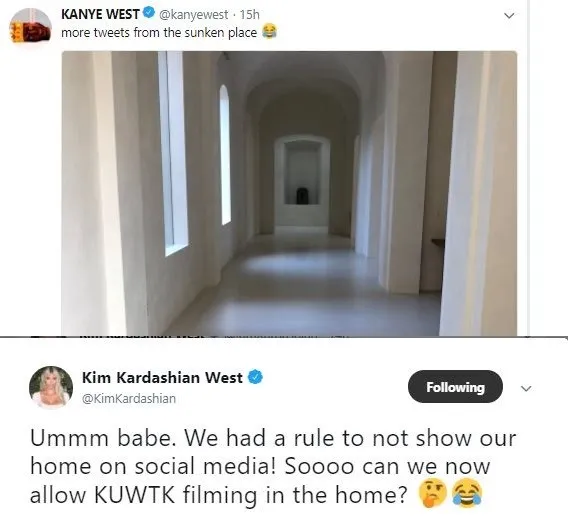Click the crying-laughing emoji ending Kim's tweet

coord(467,493)
